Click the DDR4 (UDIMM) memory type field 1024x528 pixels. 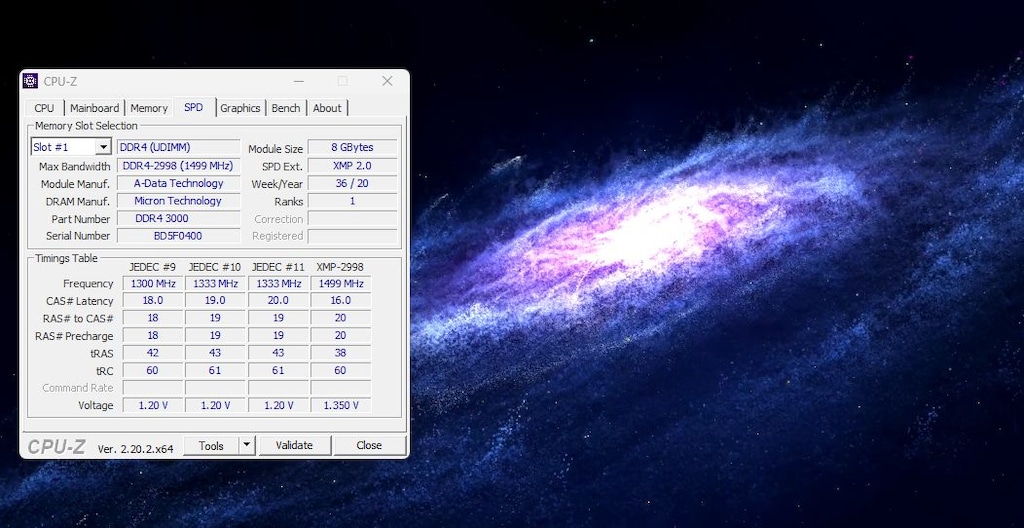pyautogui.click(x=179, y=147)
